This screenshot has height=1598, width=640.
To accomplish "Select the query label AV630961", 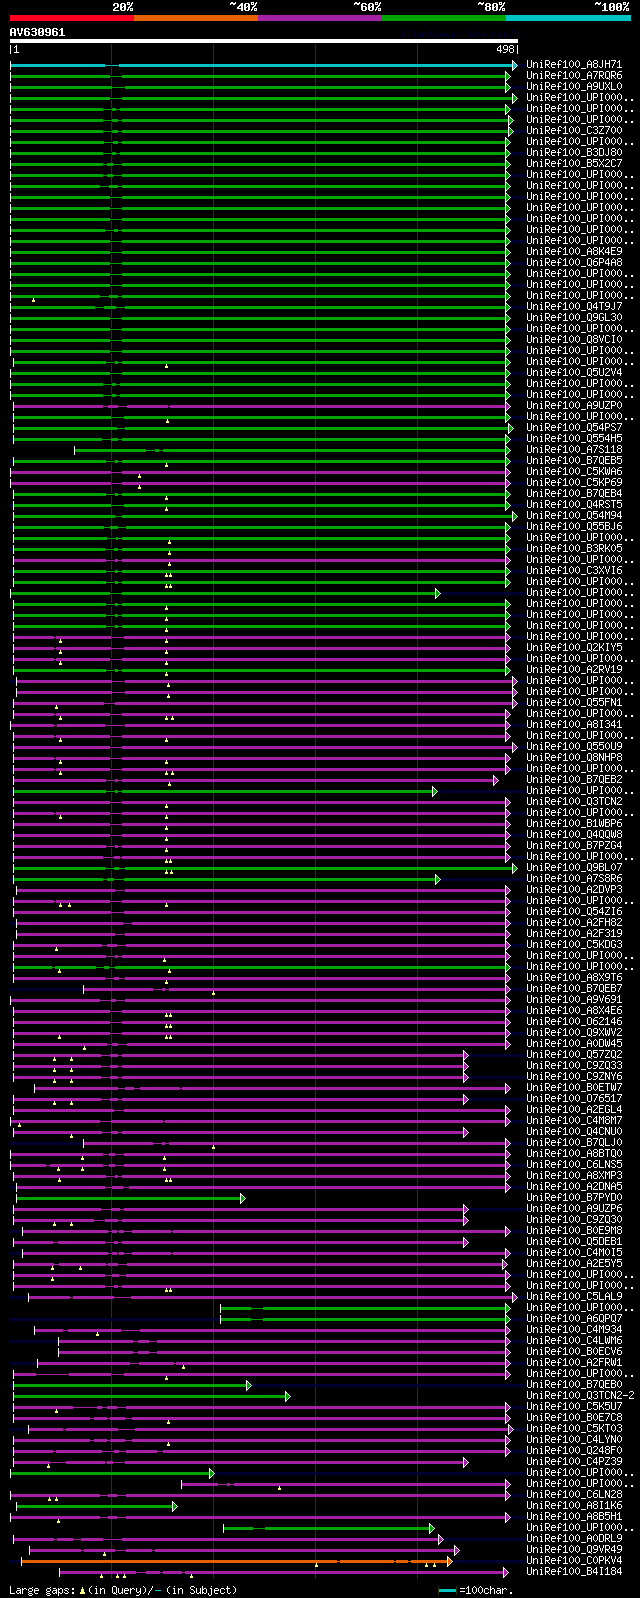I will [x=37, y=32].
